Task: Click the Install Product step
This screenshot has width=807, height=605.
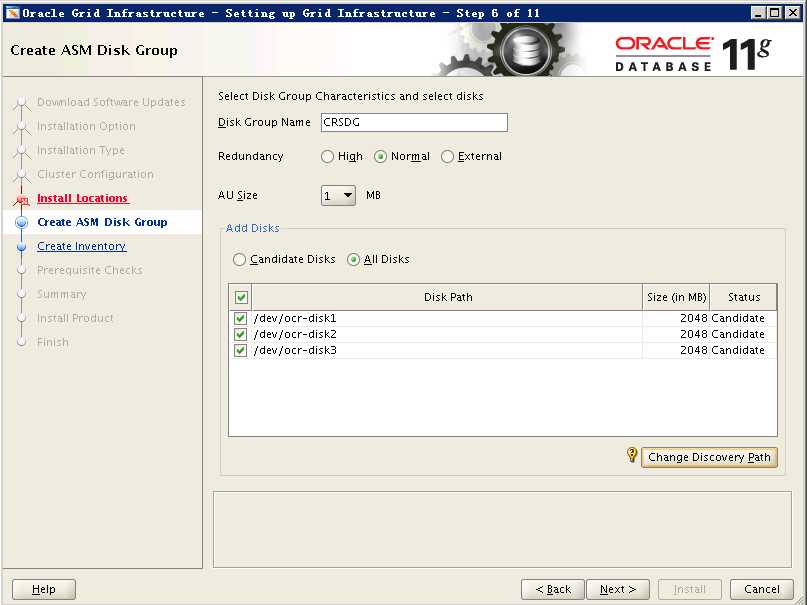Action: click(x=75, y=318)
